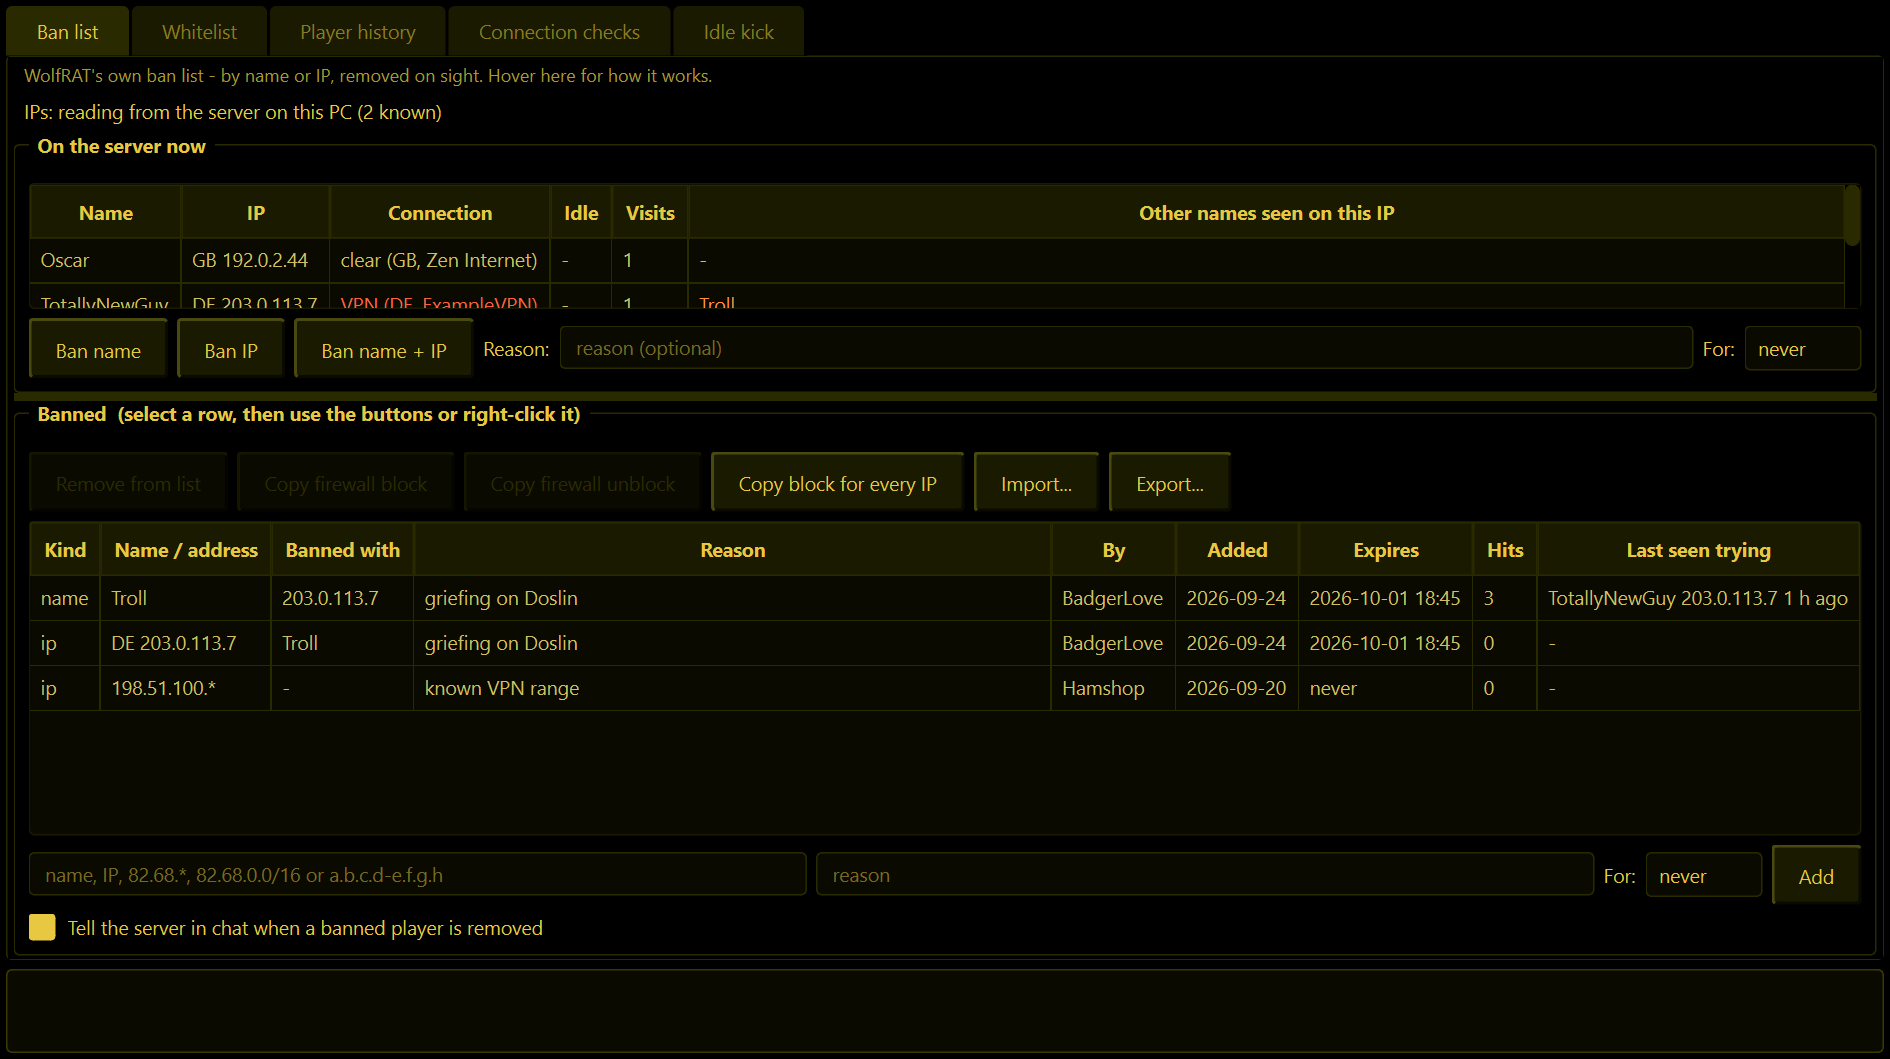Click 'clear (GB, Zen Internet)' connection cell

[x=439, y=260]
